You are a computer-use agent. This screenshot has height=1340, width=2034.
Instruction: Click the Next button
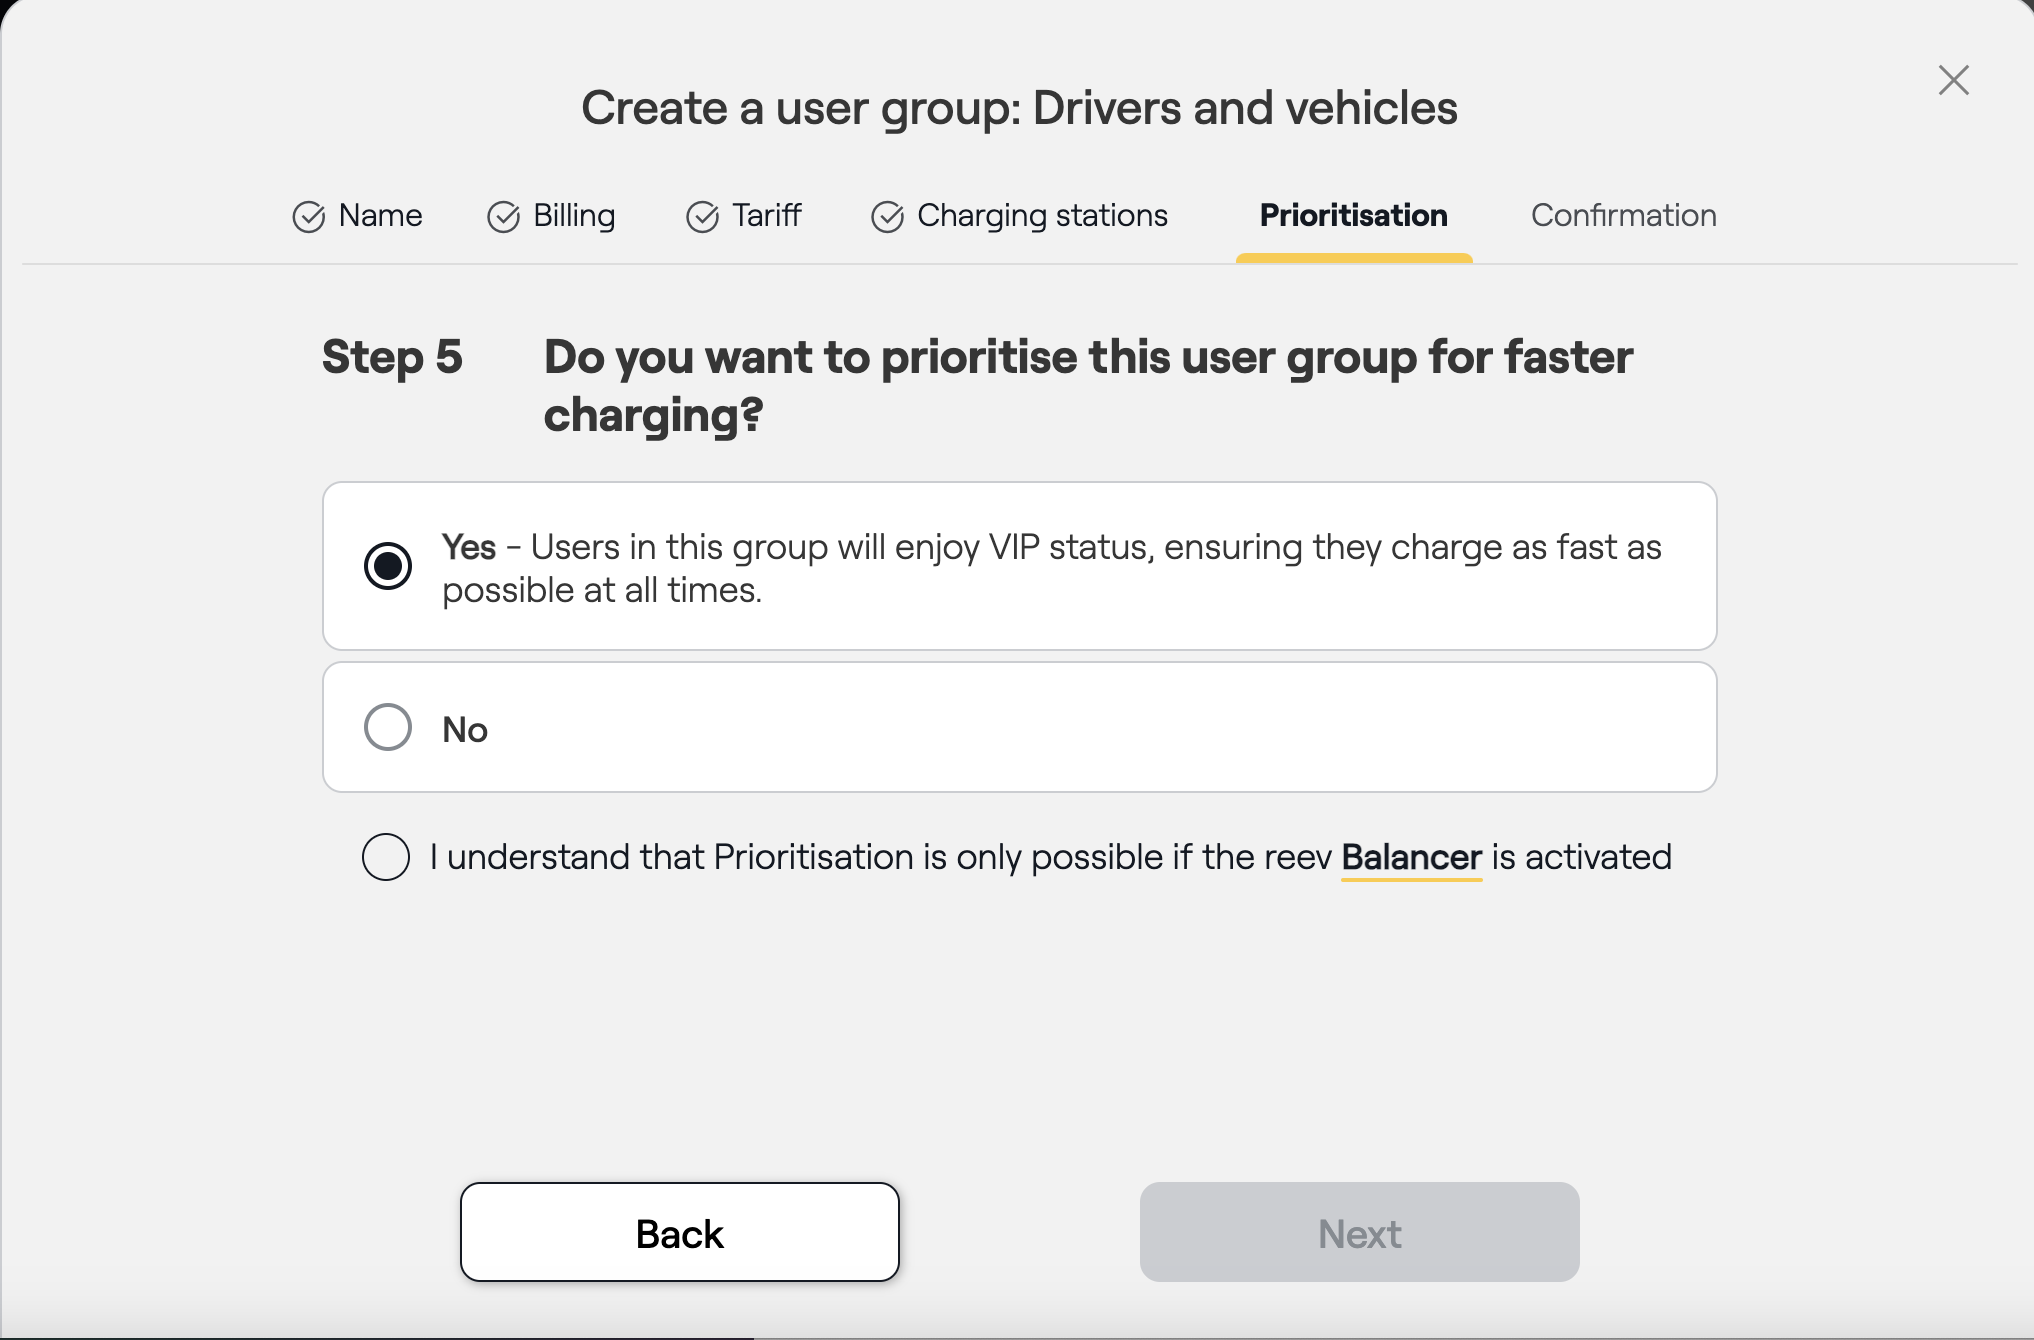(1359, 1232)
